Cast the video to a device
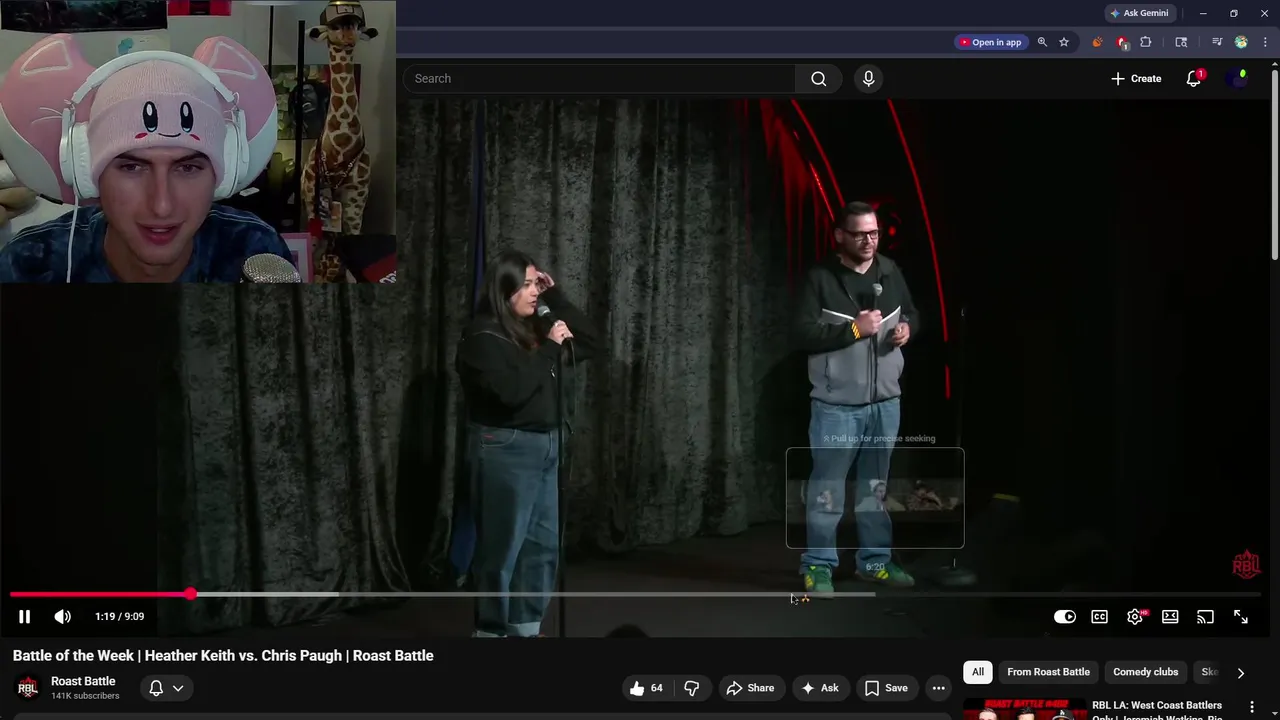Screen dimensions: 1280x720 click(x=1205, y=617)
